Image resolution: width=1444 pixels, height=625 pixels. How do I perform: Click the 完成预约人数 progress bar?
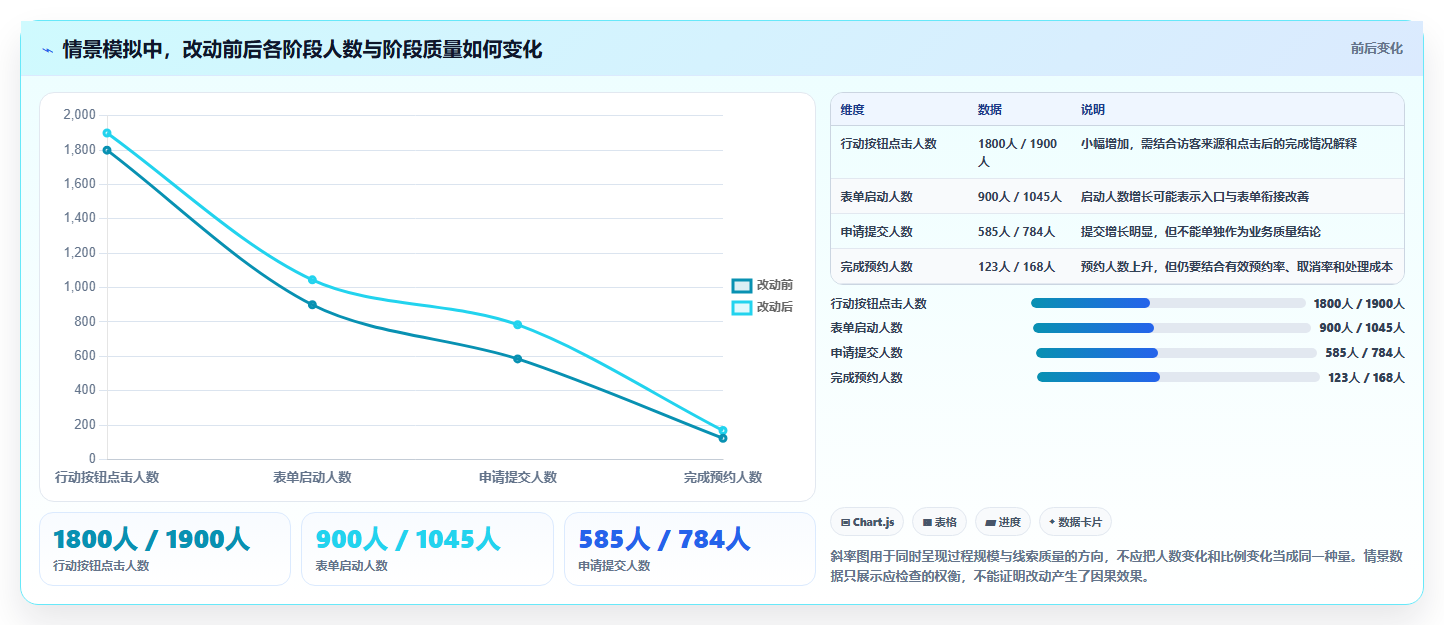(x=1178, y=377)
